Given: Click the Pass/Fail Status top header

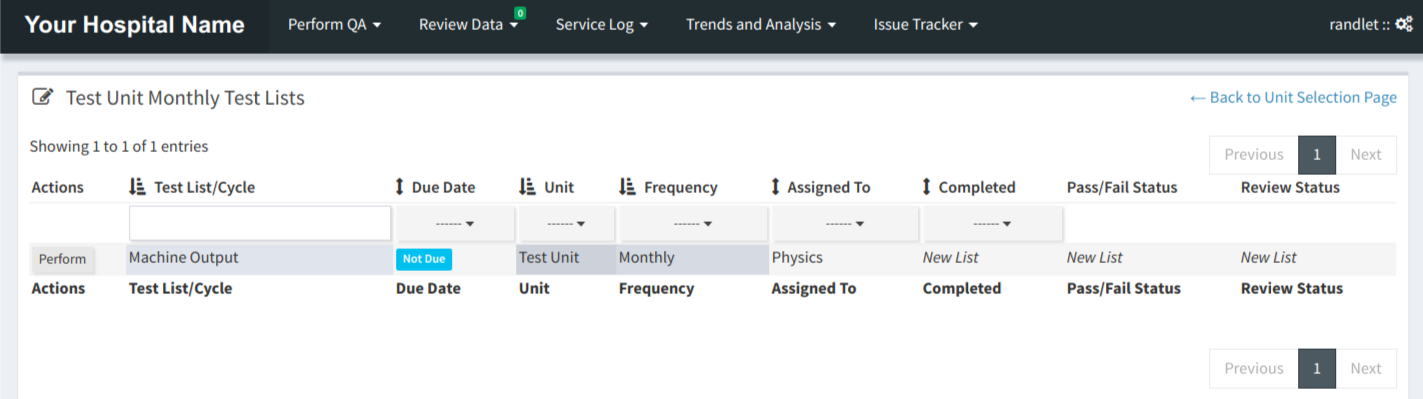Looking at the screenshot, I should (x=1122, y=187).
